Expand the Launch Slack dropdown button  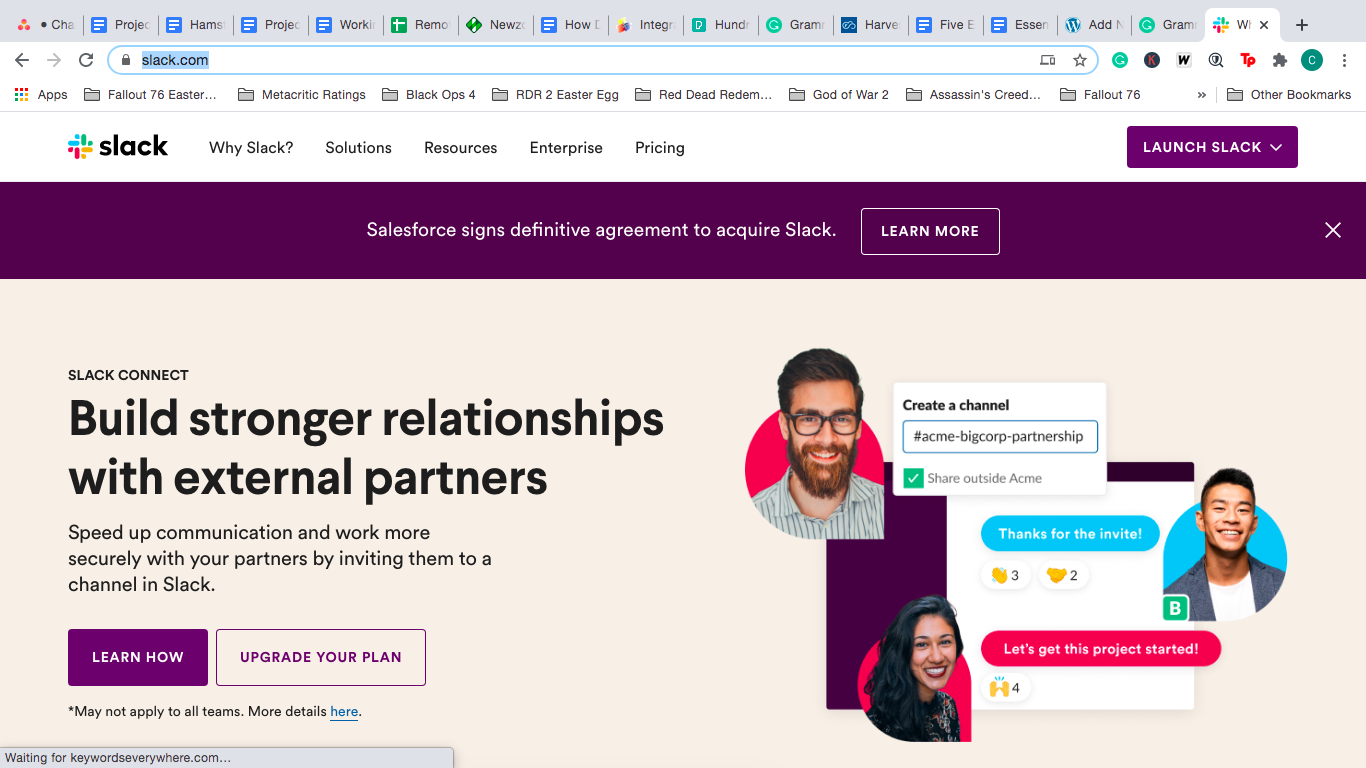pos(1212,147)
